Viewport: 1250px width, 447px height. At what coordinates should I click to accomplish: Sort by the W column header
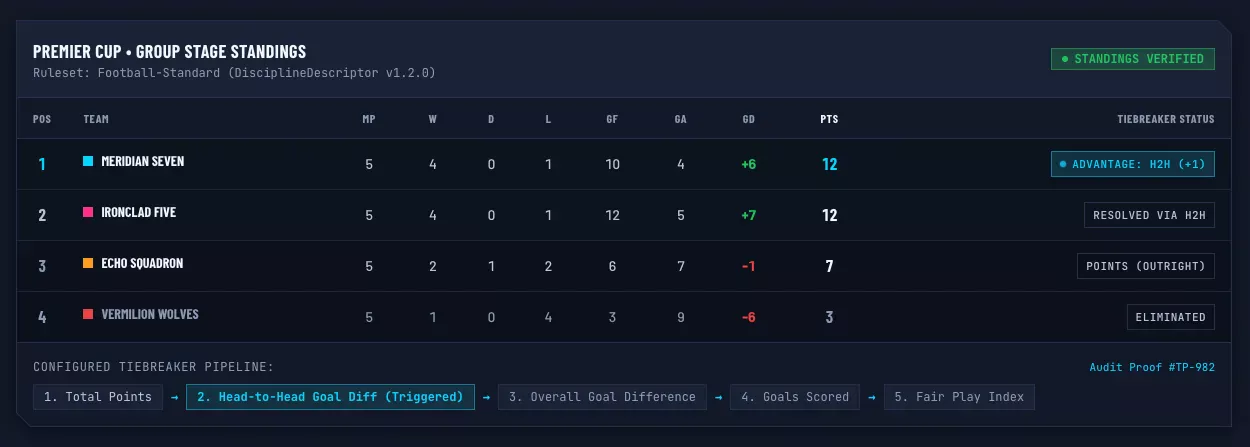pyautogui.click(x=433, y=119)
